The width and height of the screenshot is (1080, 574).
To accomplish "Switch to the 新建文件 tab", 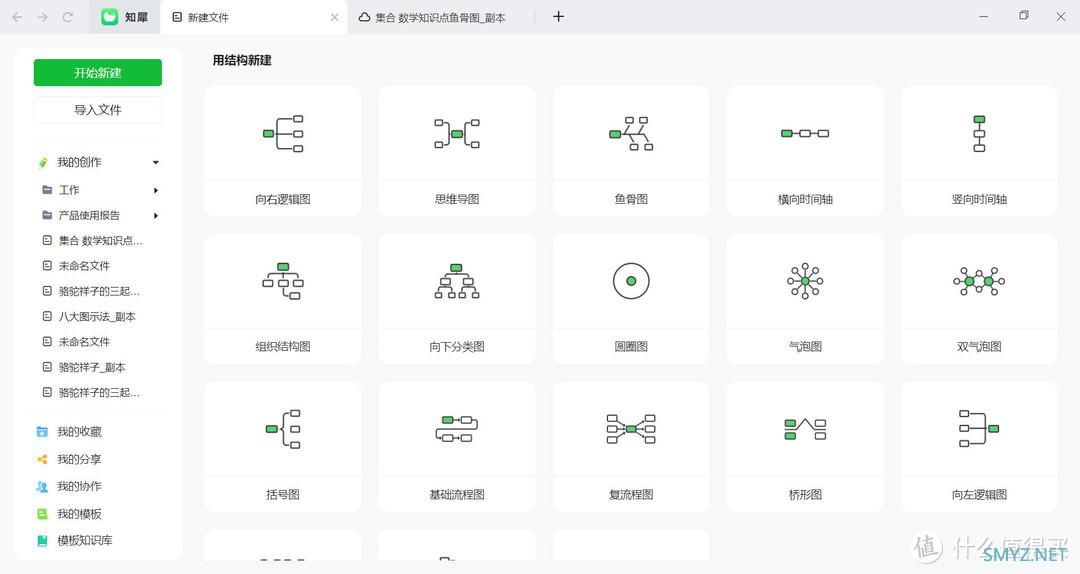I will point(253,17).
